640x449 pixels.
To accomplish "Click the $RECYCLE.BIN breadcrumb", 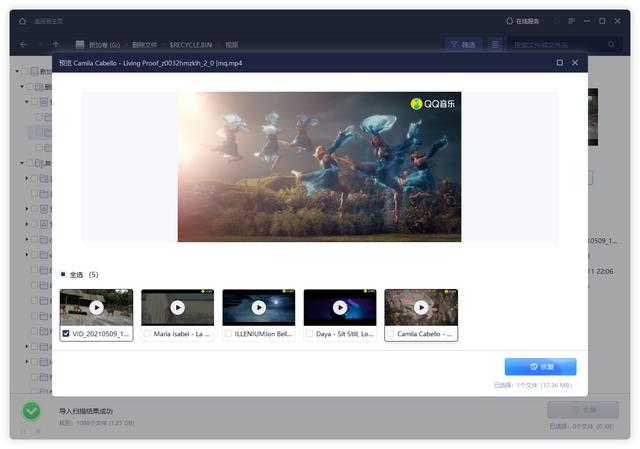I will tap(191, 44).
